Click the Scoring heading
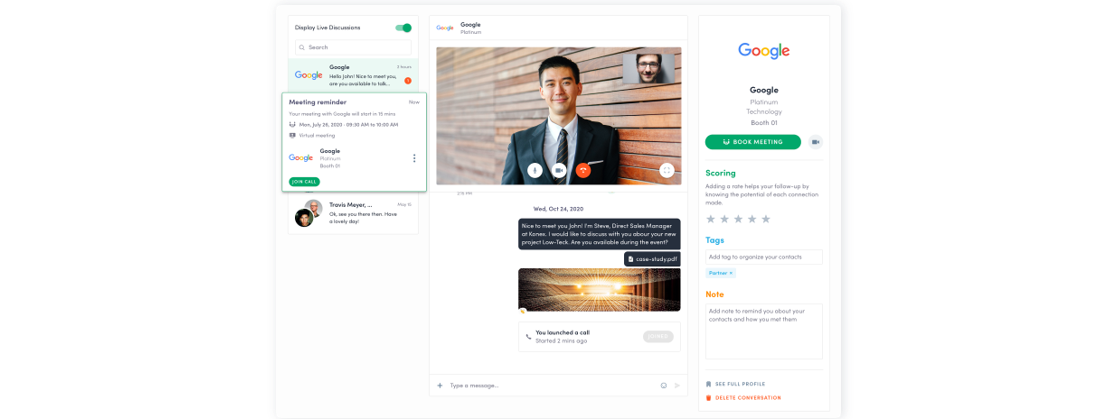1120x419 pixels. pos(720,173)
